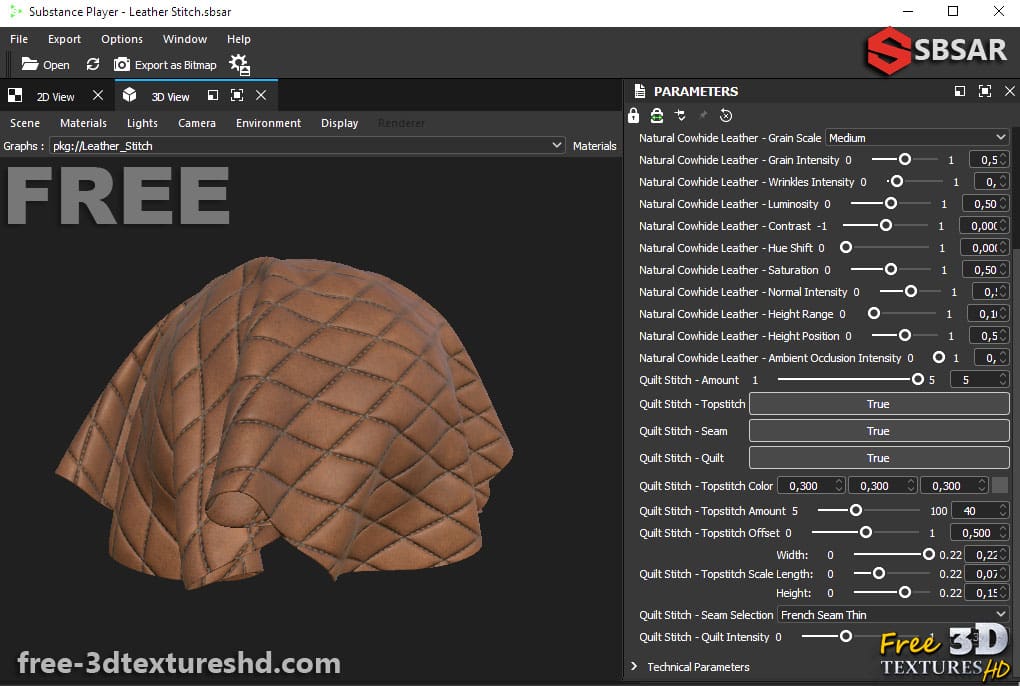Click the Luminosity slider handle
The width and height of the screenshot is (1020, 686).
pyautogui.click(x=891, y=204)
